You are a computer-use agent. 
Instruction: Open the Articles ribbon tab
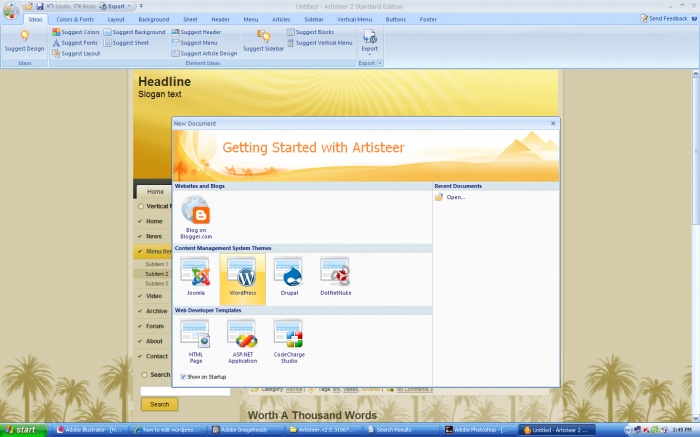click(281, 19)
